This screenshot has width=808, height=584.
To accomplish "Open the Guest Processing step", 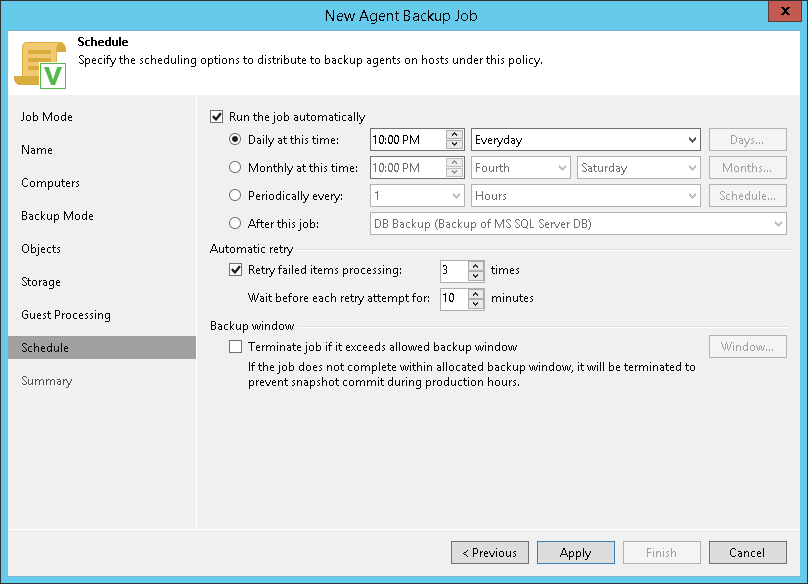I will [66, 315].
